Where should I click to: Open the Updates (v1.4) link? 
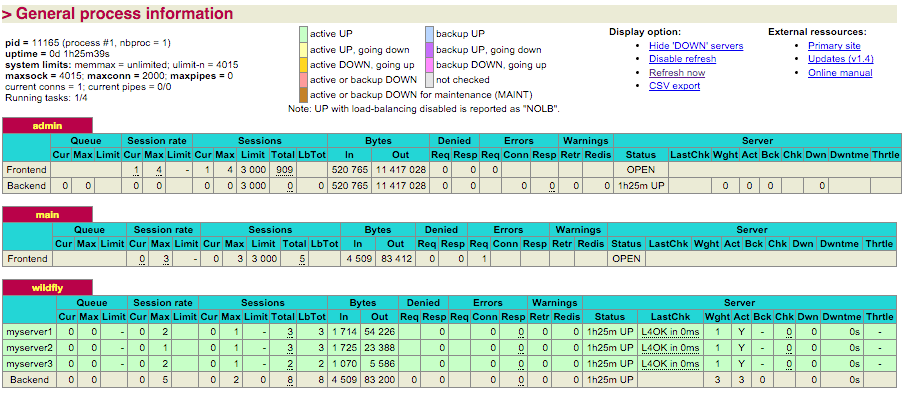(841, 59)
